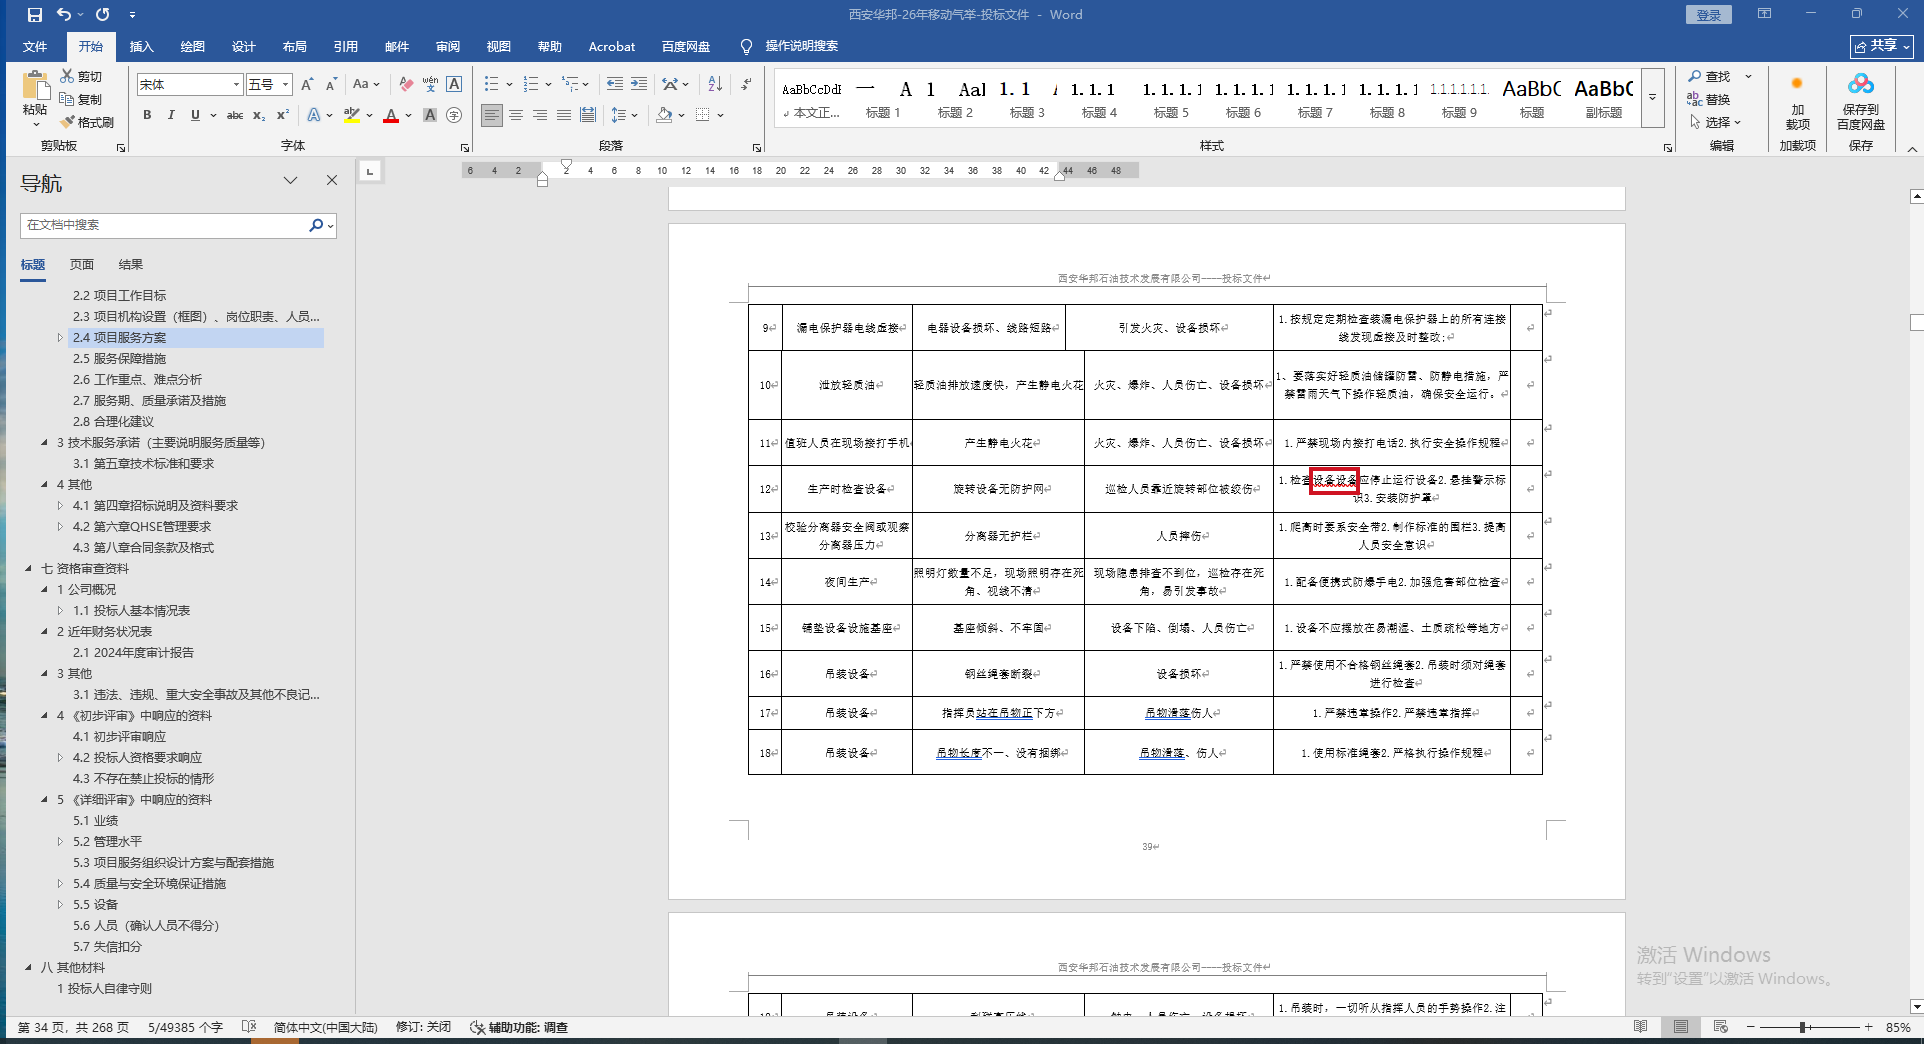The width and height of the screenshot is (1924, 1044).
Task: Switch to 页面 tab in navigation pane
Action: coord(82,264)
